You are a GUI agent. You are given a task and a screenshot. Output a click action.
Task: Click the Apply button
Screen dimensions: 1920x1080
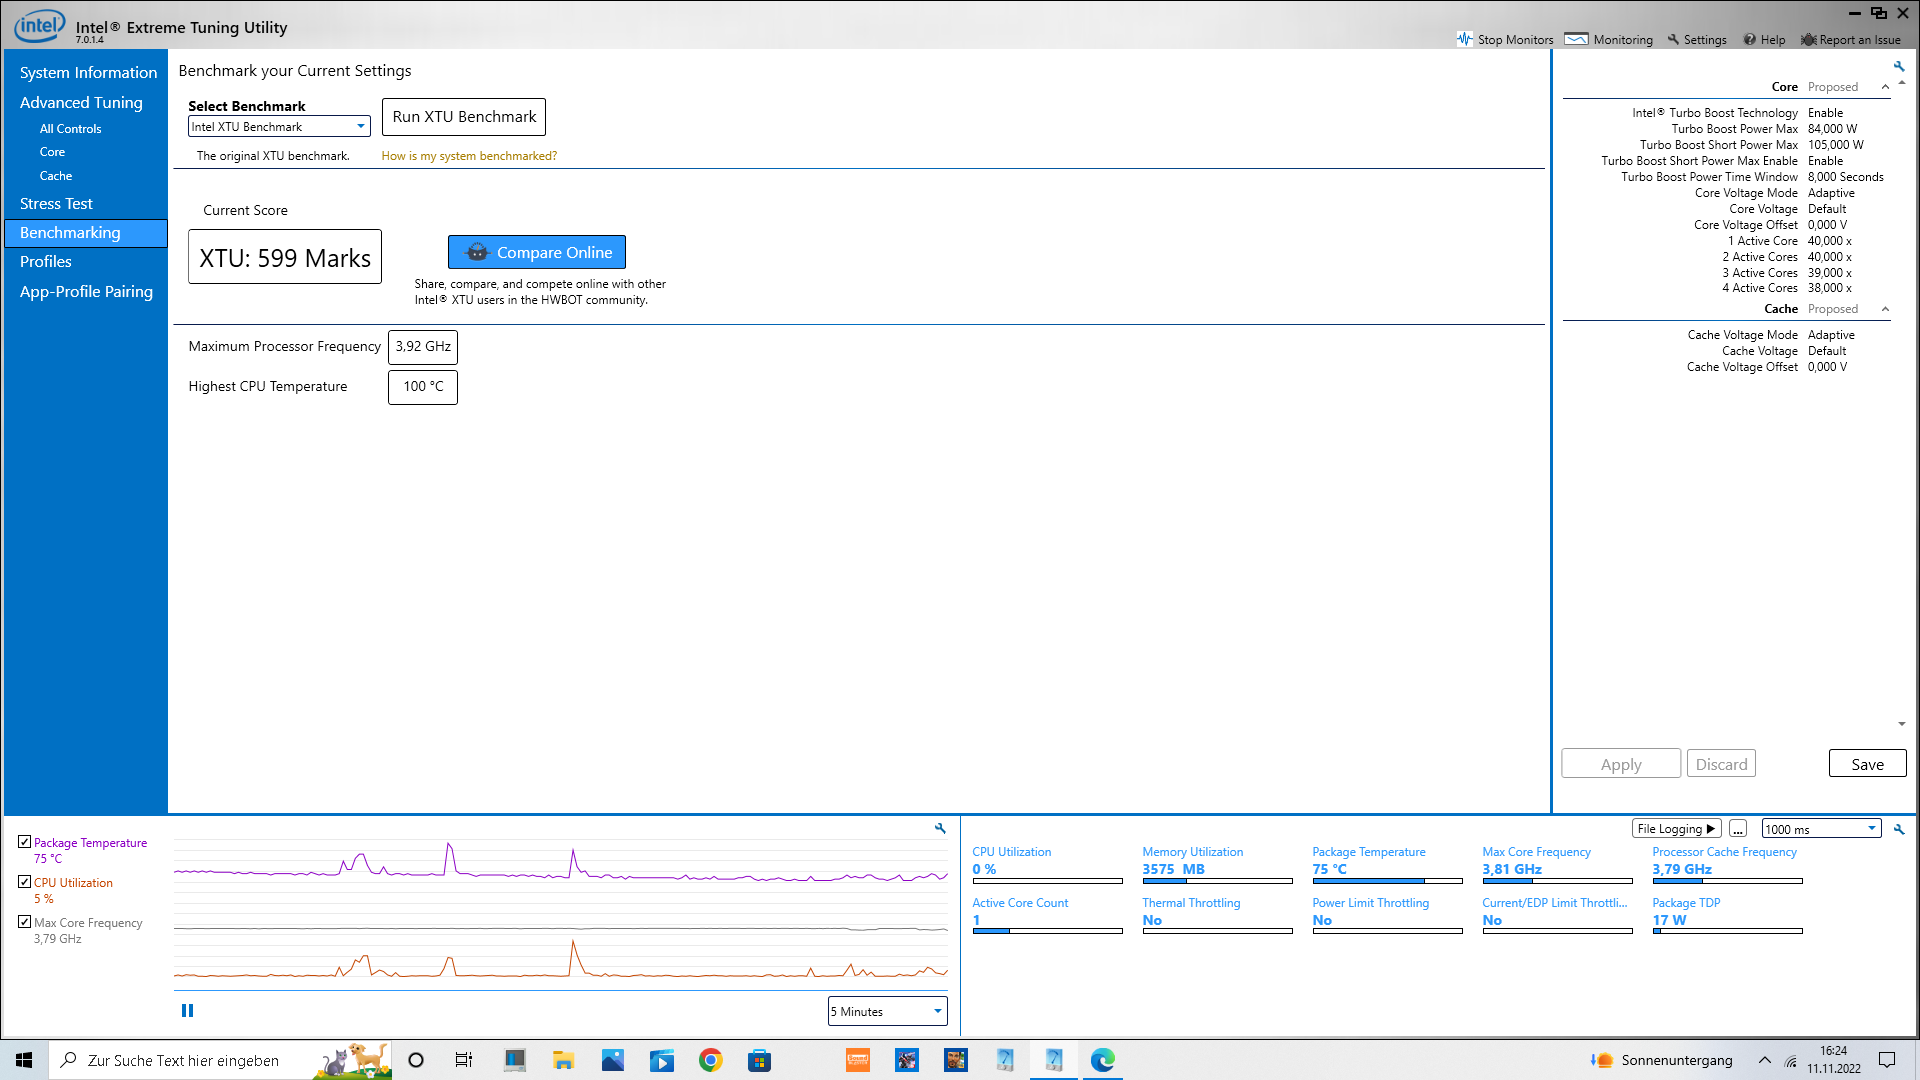click(1621, 764)
